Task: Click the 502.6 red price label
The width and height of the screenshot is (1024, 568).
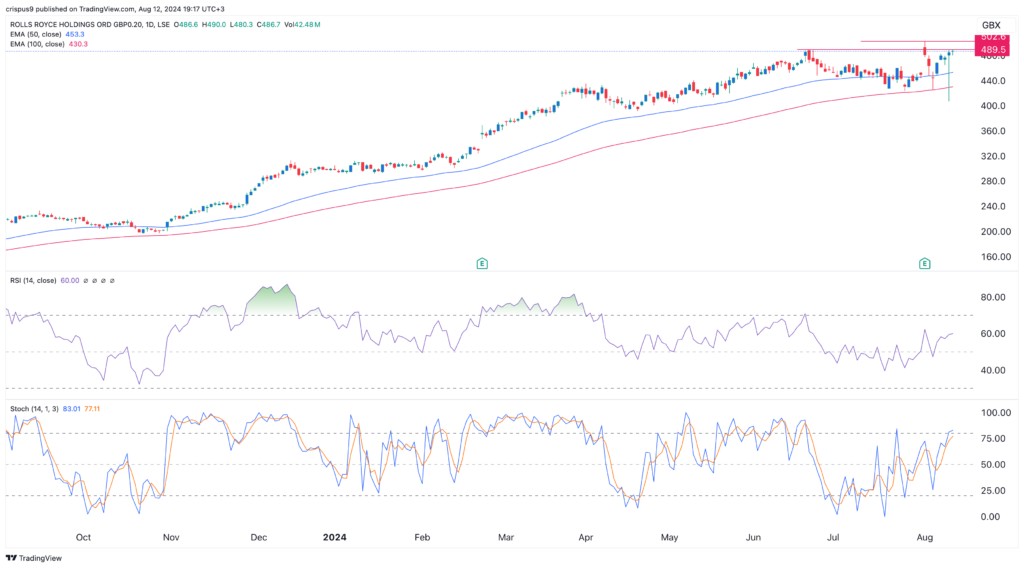Action: tap(991, 38)
